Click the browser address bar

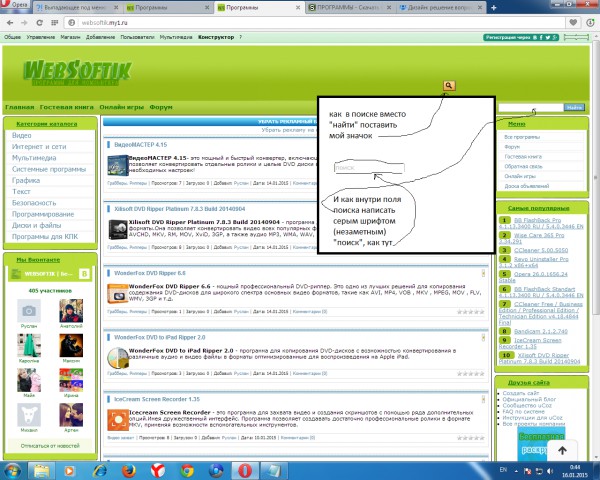(316, 23)
